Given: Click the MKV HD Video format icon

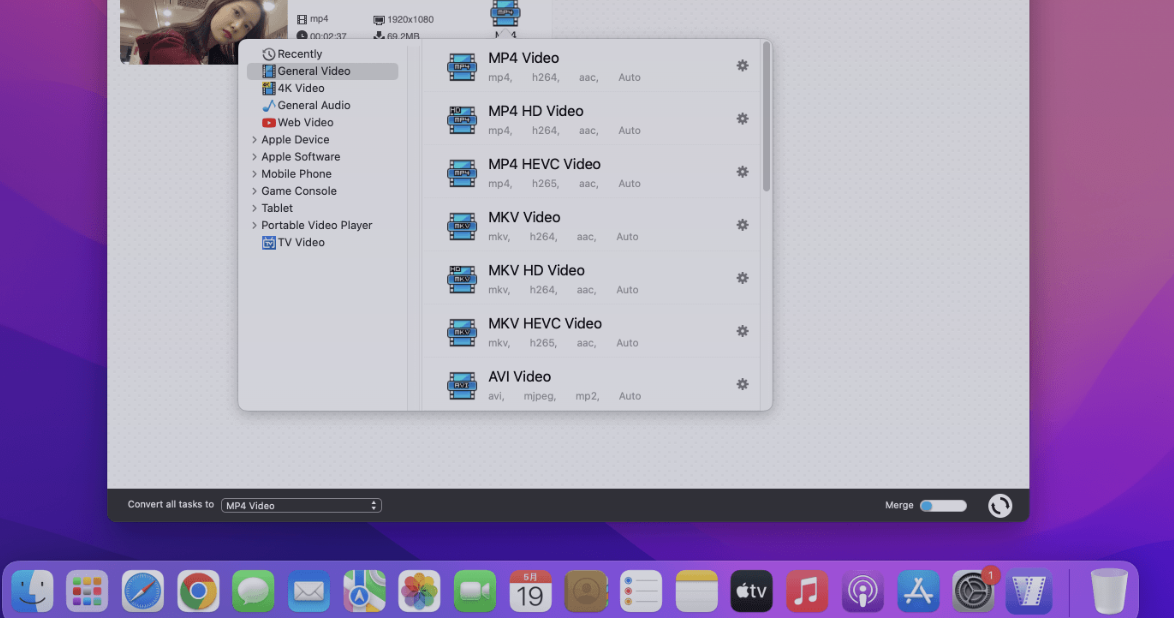Looking at the screenshot, I should coord(462,279).
